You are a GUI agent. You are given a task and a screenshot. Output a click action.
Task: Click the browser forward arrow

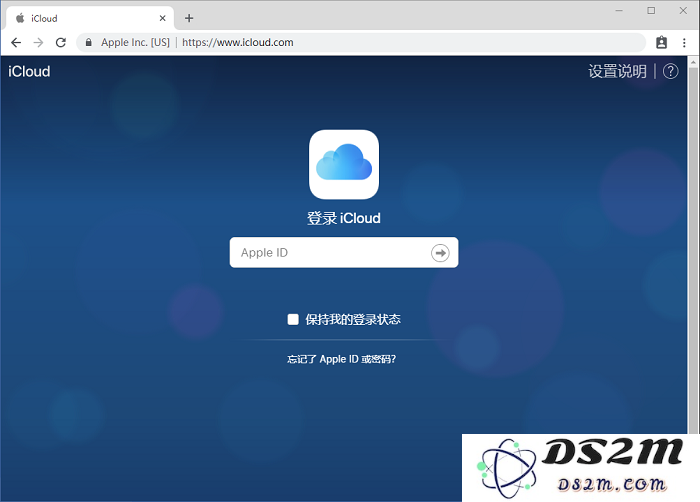pos(39,42)
